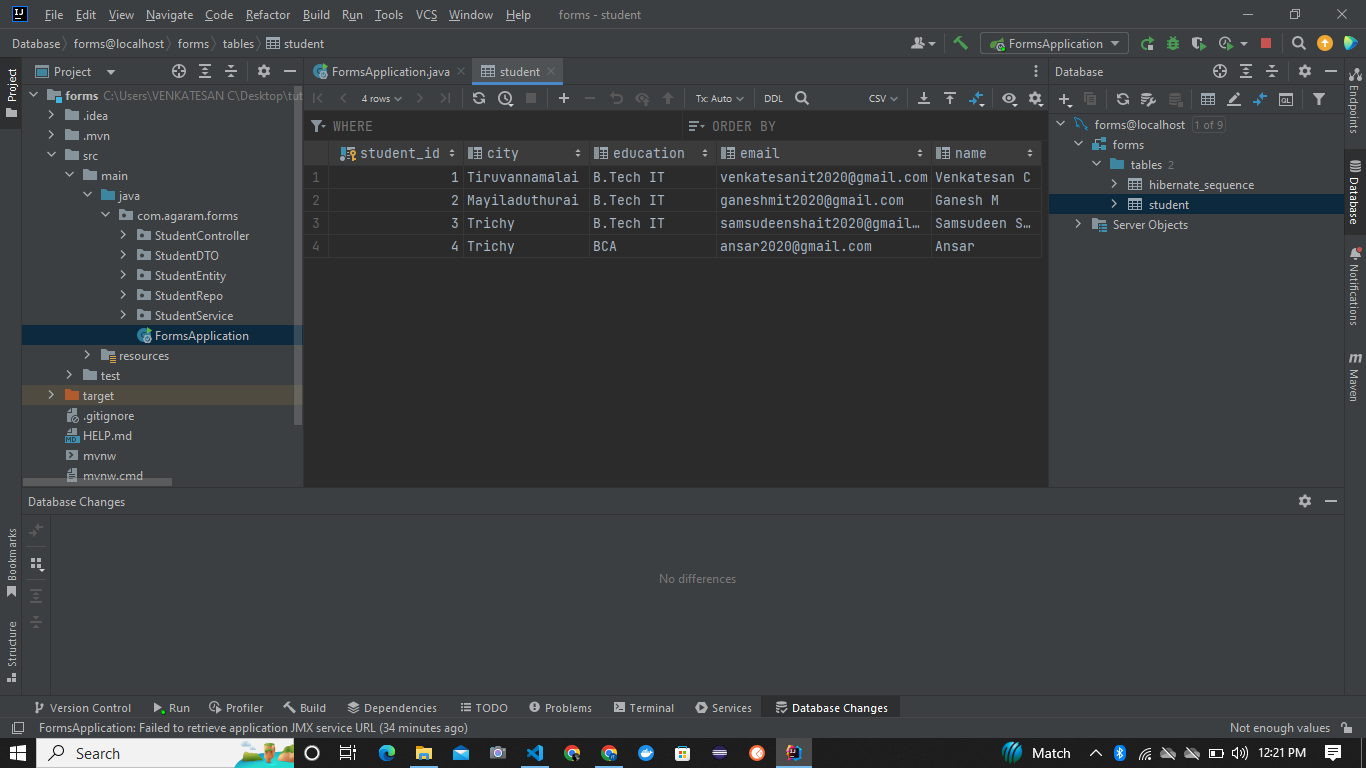Switch to FormsApplication.java editor tab

[x=389, y=71]
